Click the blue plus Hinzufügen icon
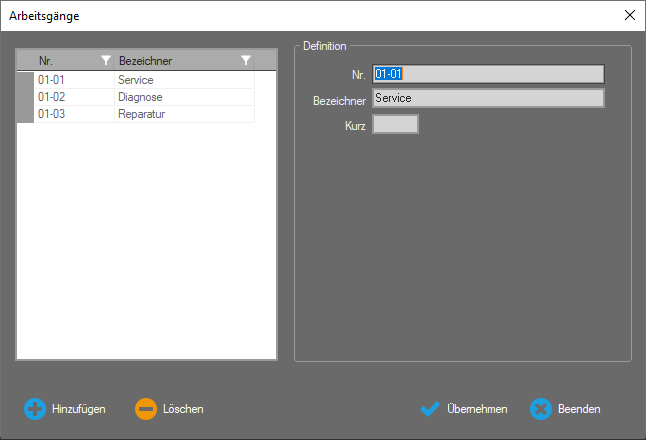The width and height of the screenshot is (646, 440). [x=35, y=409]
